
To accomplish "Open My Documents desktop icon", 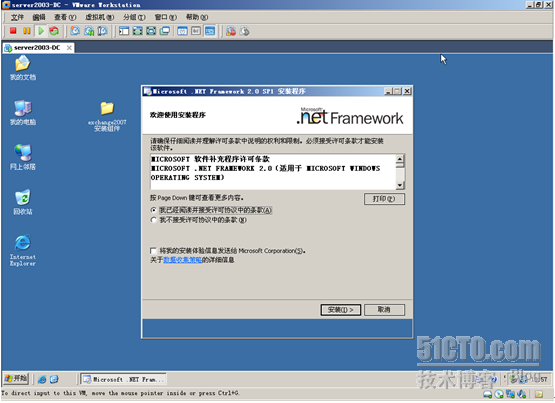I will pyautogui.click(x=23, y=68).
